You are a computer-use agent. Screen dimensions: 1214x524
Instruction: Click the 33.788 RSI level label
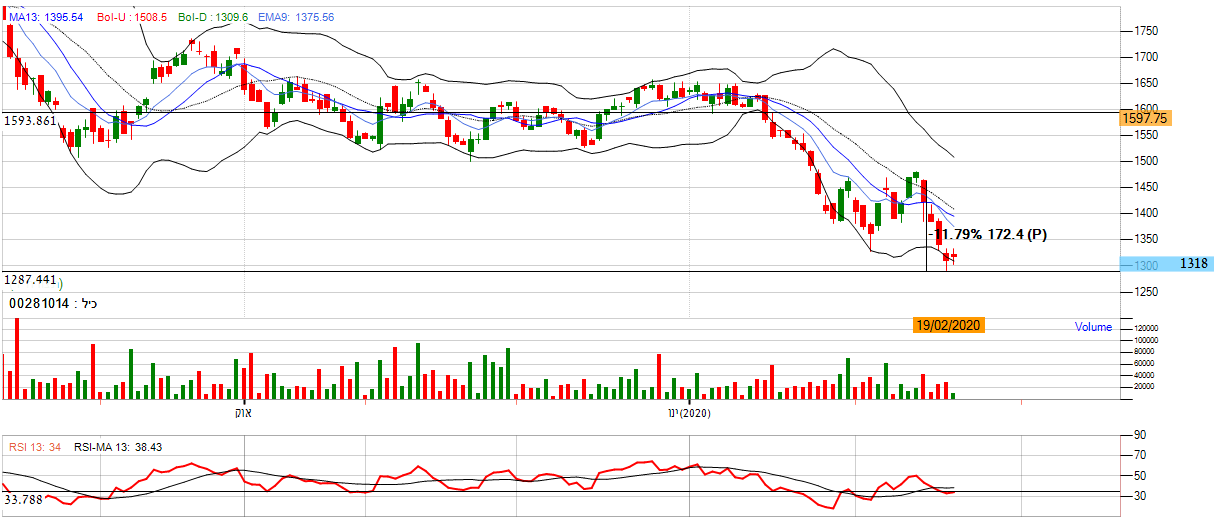point(24,498)
